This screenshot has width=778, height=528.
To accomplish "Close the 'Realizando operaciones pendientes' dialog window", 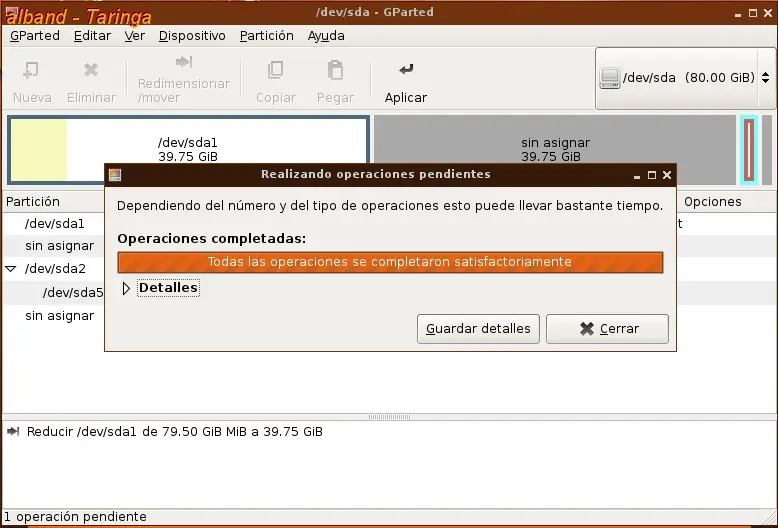I will 667,175.
